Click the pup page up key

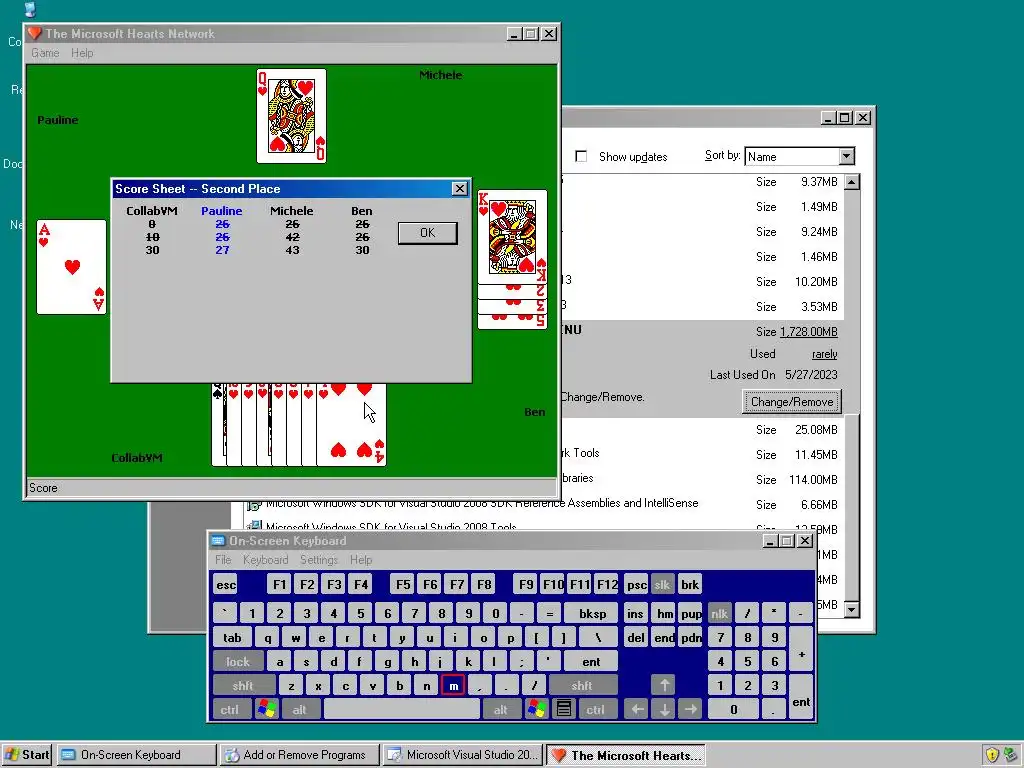click(690, 613)
